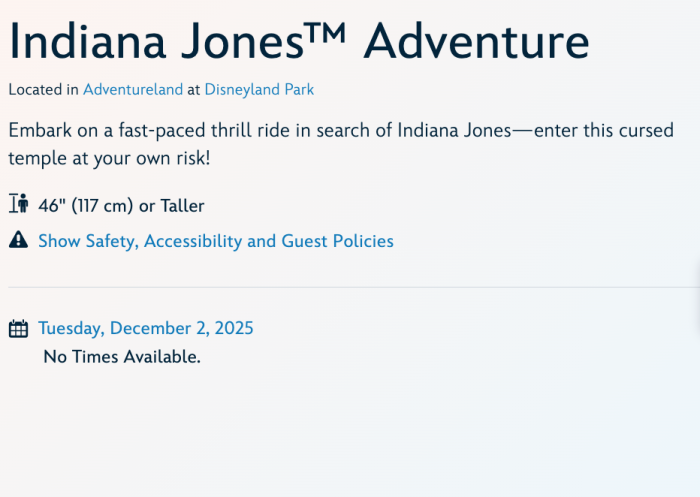Go to the Disneyland Park link
This screenshot has height=497, width=700.
[259, 89]
